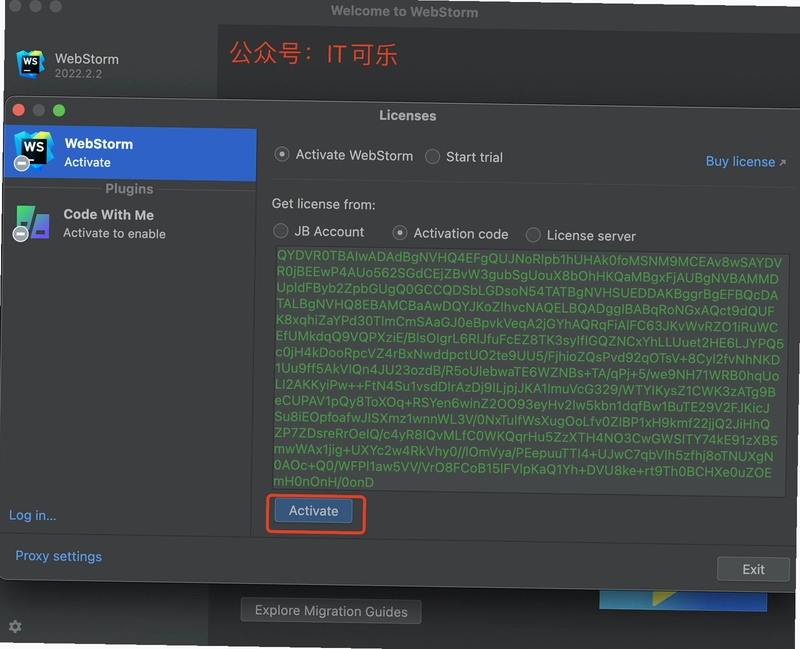Click the 'Plugins' section header
This screenshot has height=649, width=800.
pos(129,189)
